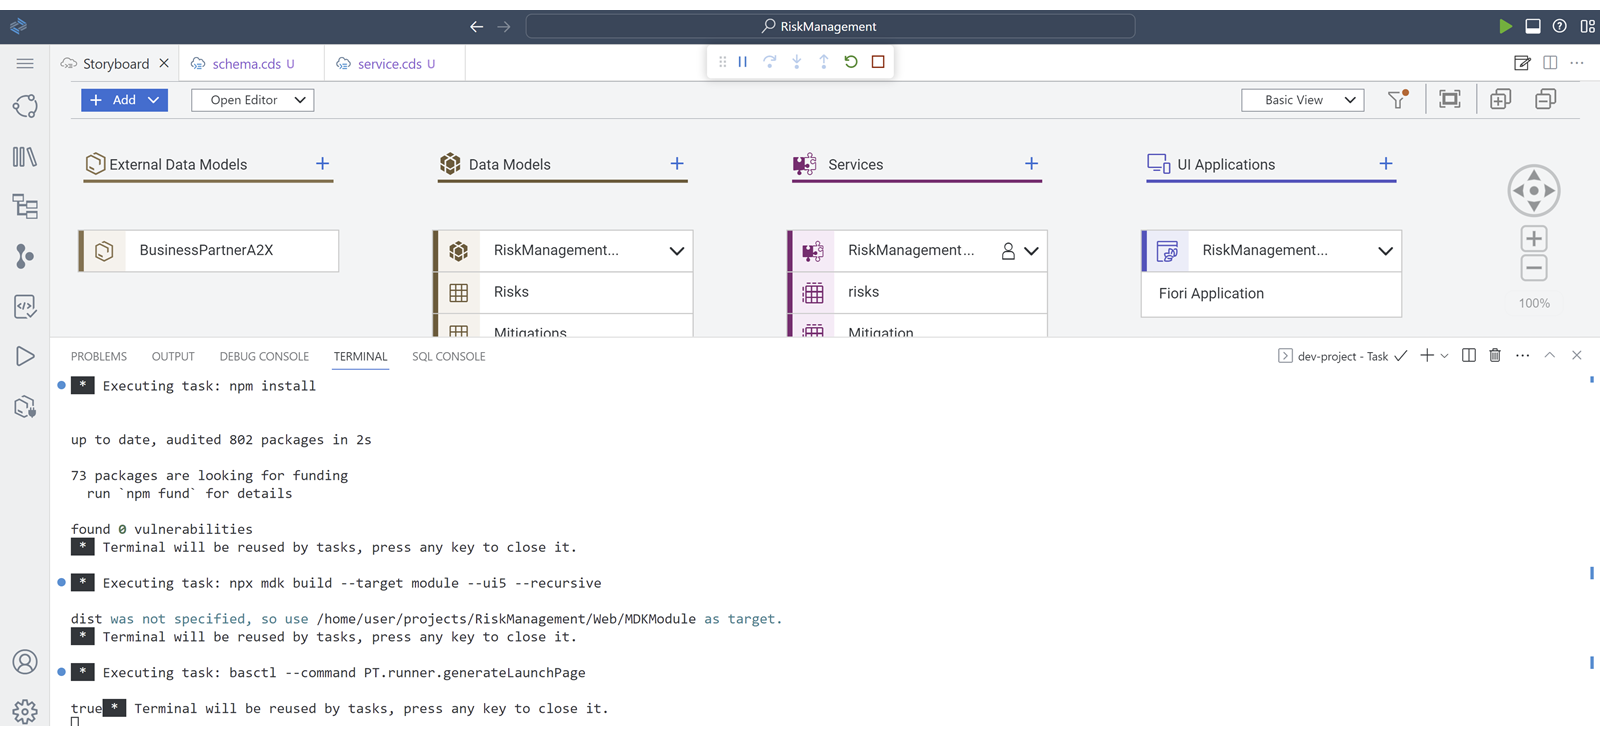
Task: Add a new UI Application
Action: (1386, 163)
